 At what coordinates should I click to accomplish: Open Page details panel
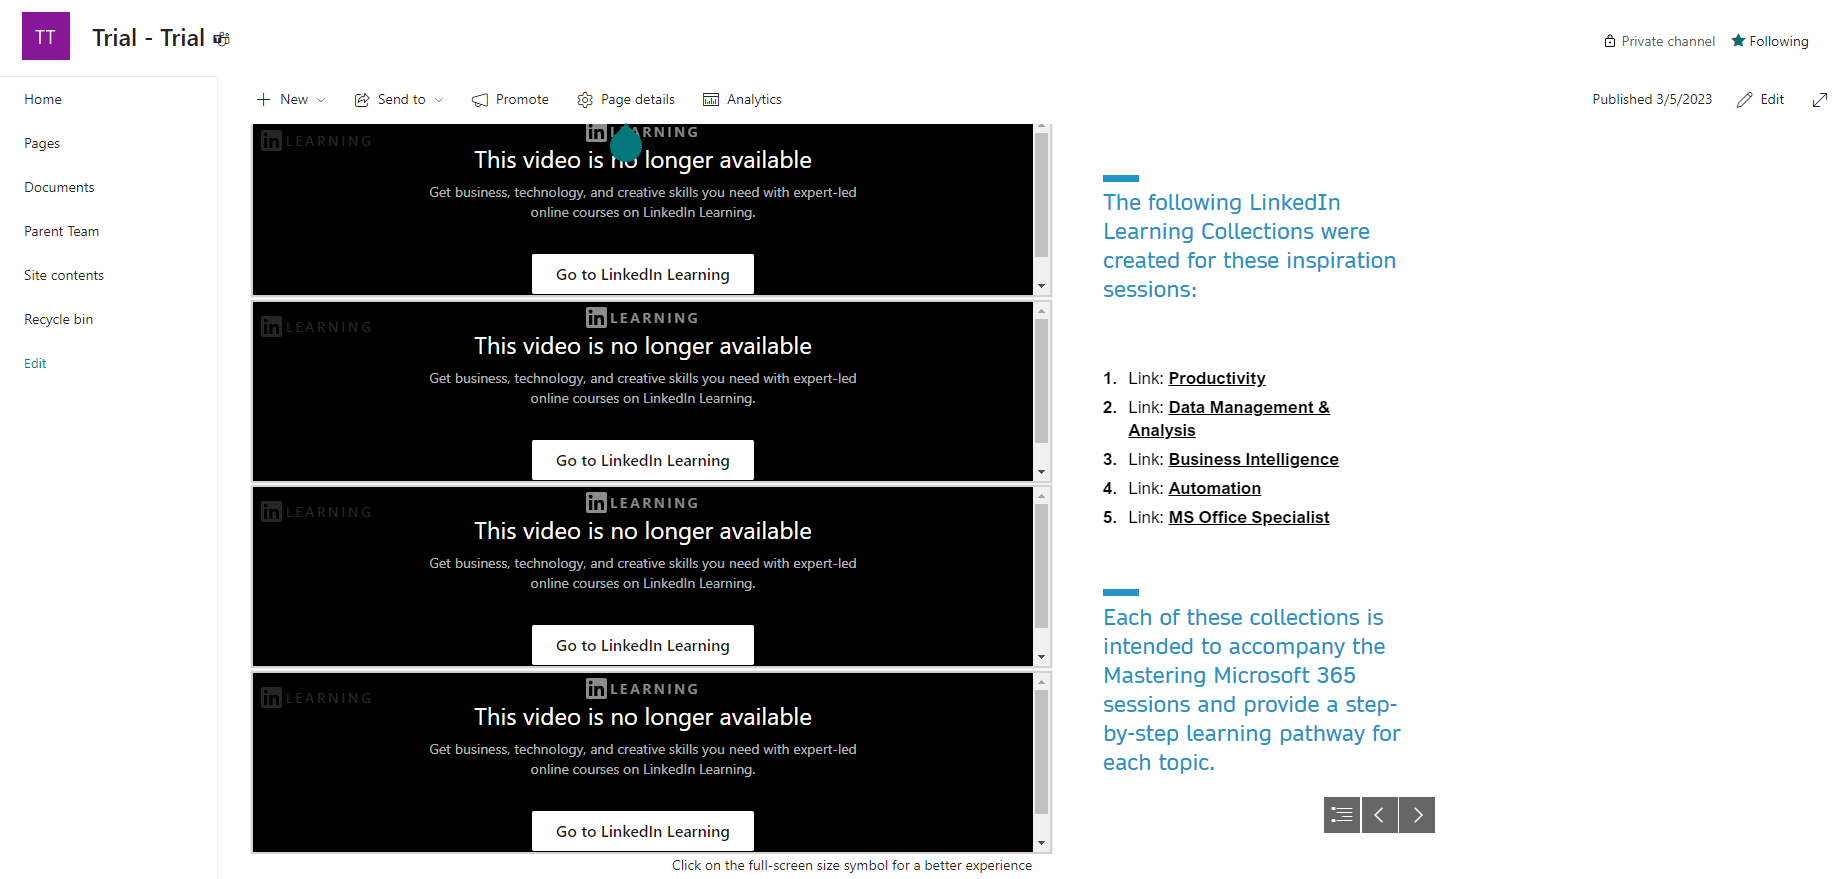tap(626, 99)
